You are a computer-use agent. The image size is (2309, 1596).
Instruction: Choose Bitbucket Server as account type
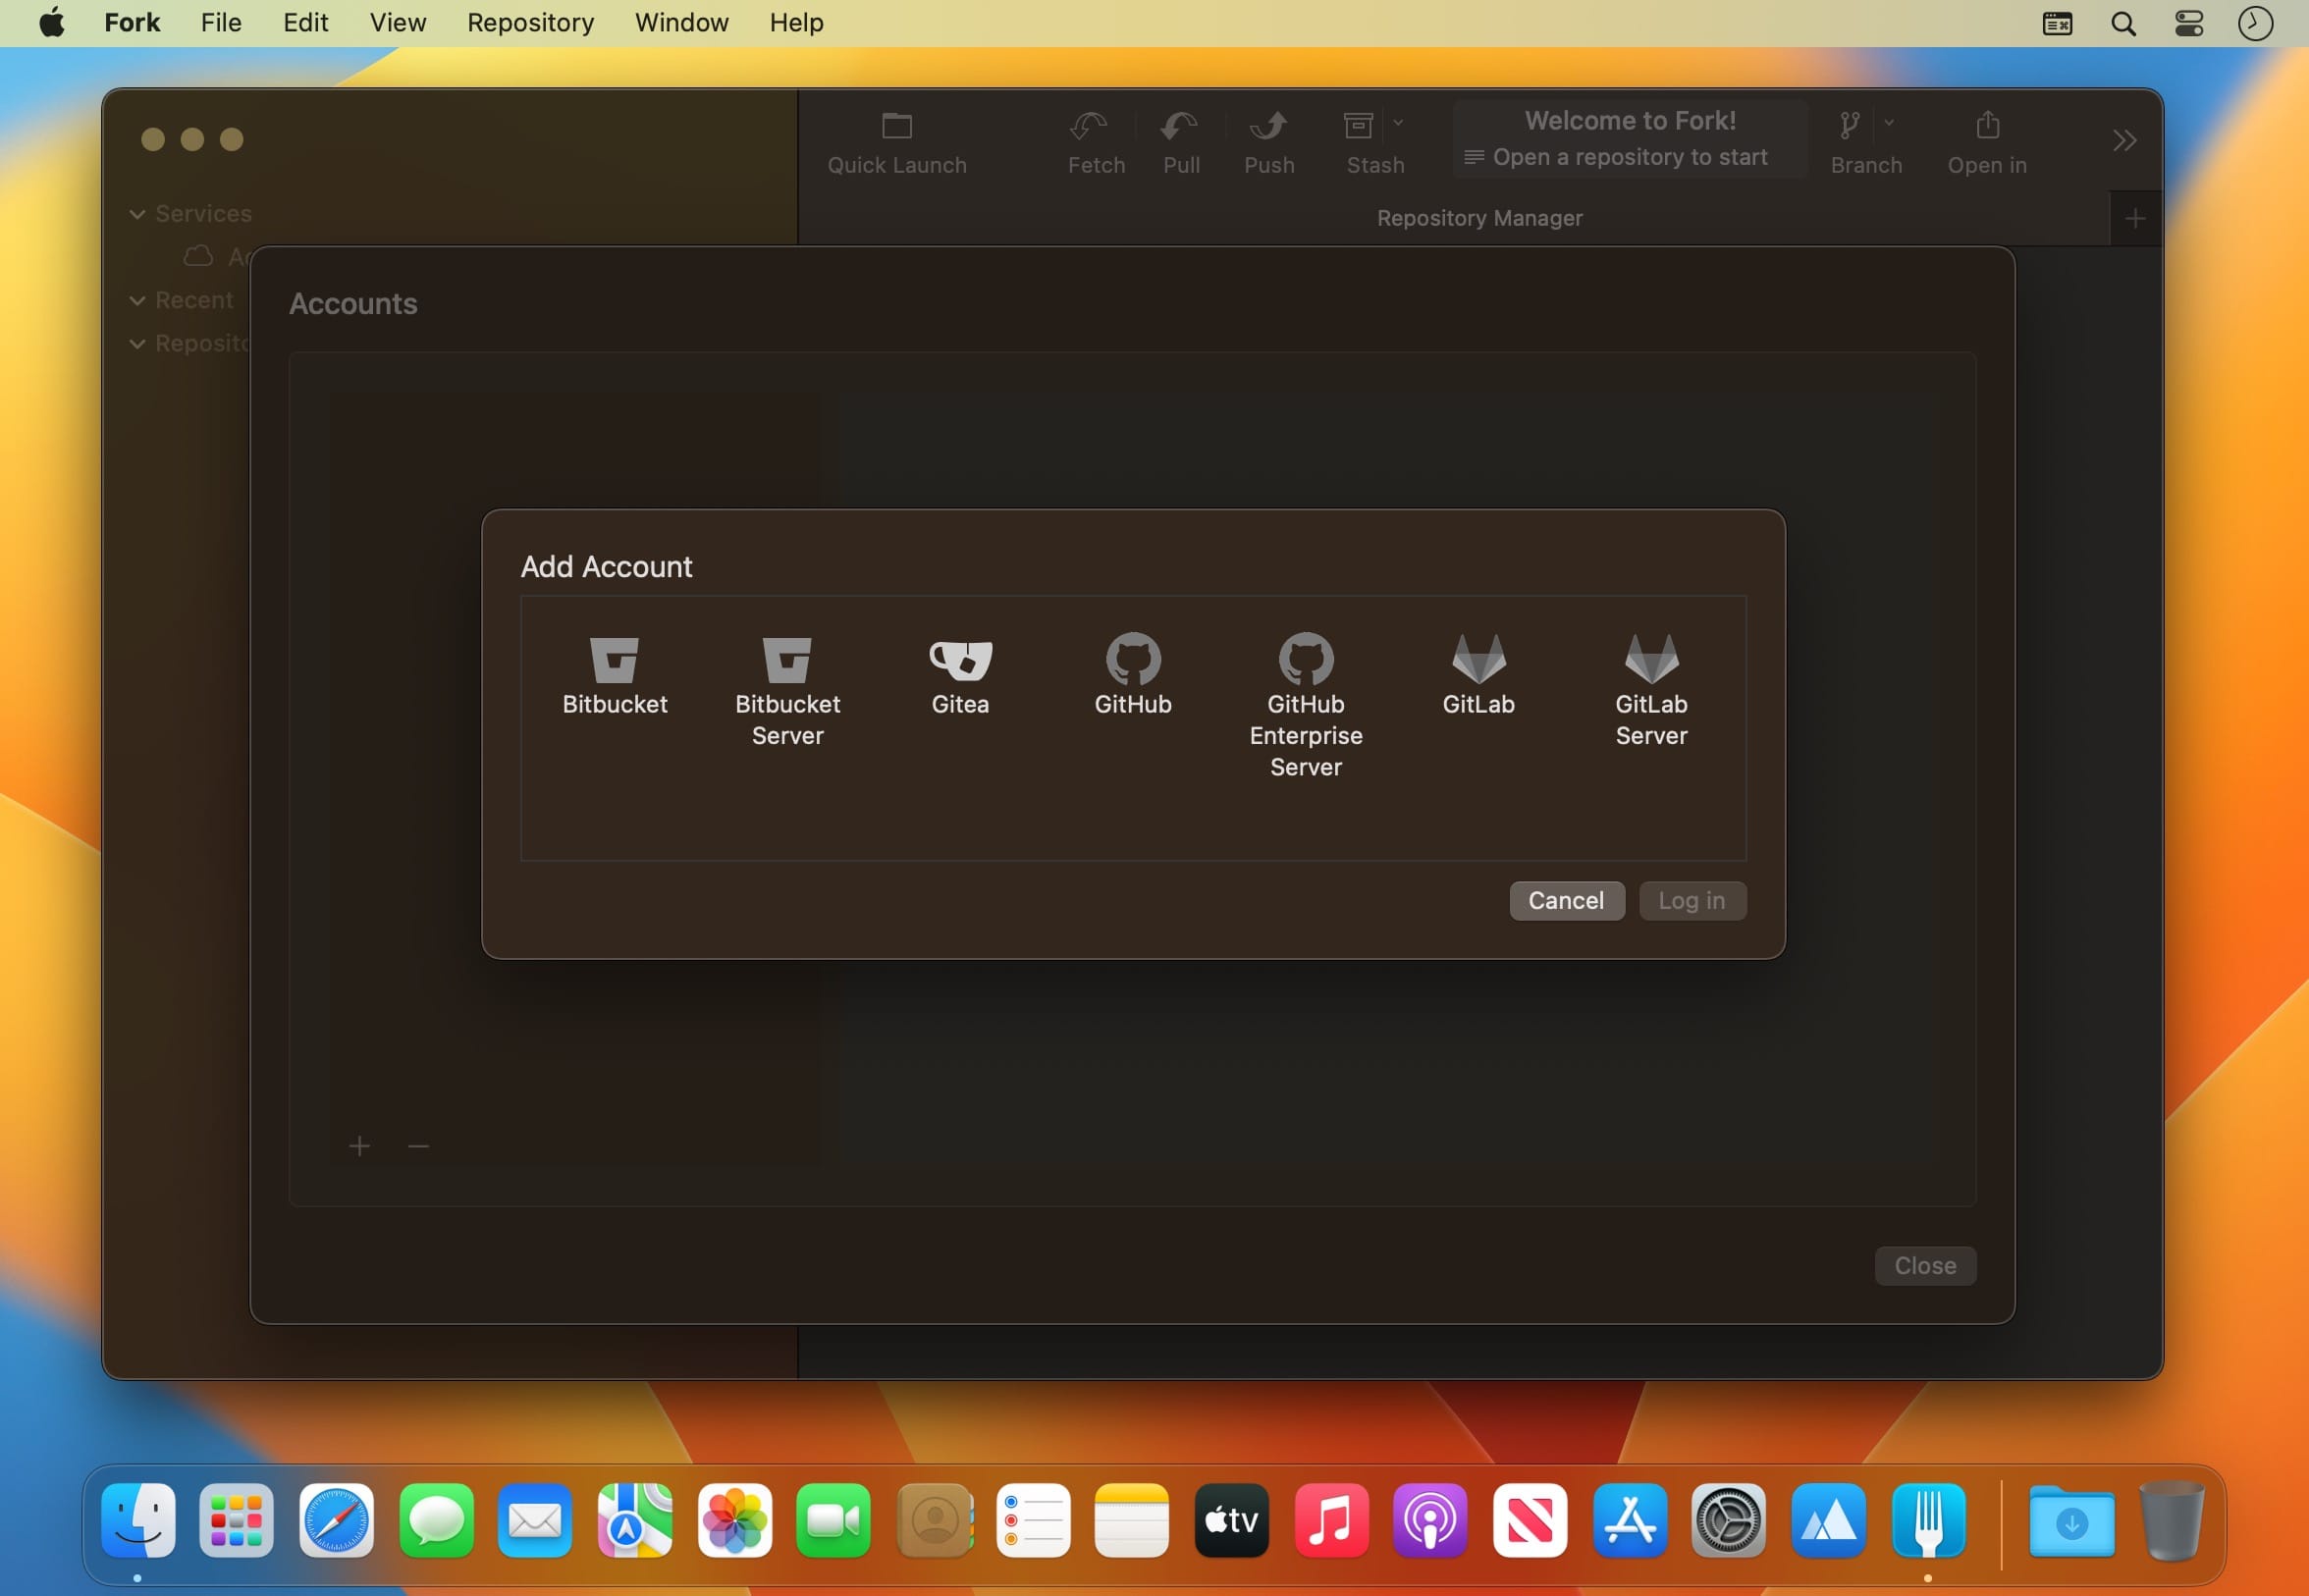(x=787, y=660)
